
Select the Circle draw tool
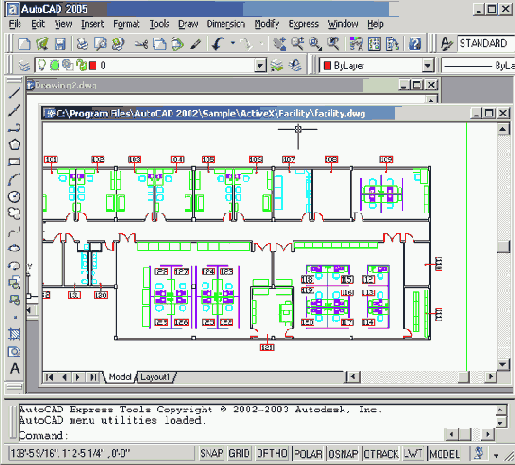pos(14,197)
